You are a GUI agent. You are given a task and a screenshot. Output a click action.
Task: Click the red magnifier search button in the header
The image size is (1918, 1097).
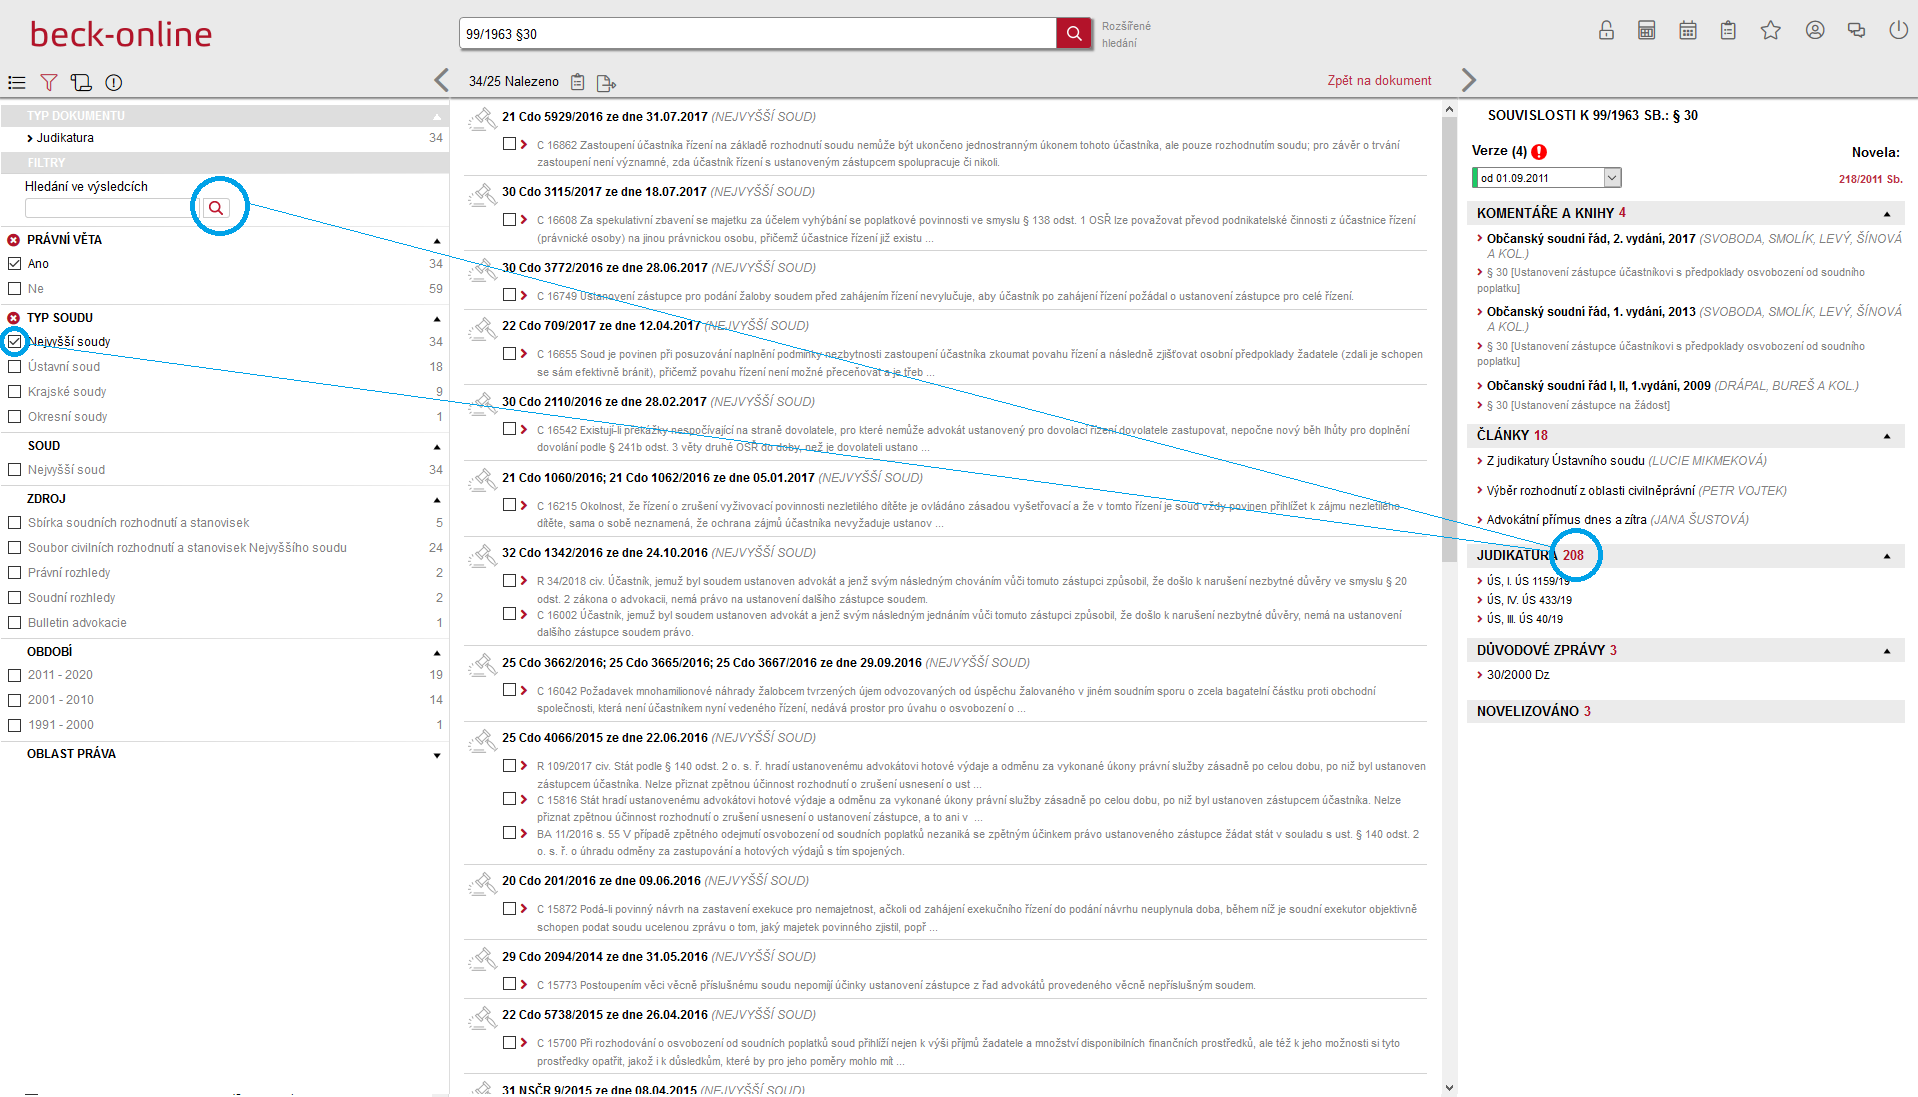tap(1073, 33)
